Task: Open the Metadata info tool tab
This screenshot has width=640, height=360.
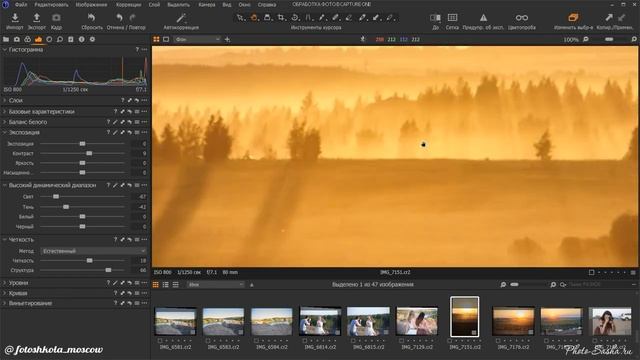Action: pyautogui.click(x=82, y=40)
